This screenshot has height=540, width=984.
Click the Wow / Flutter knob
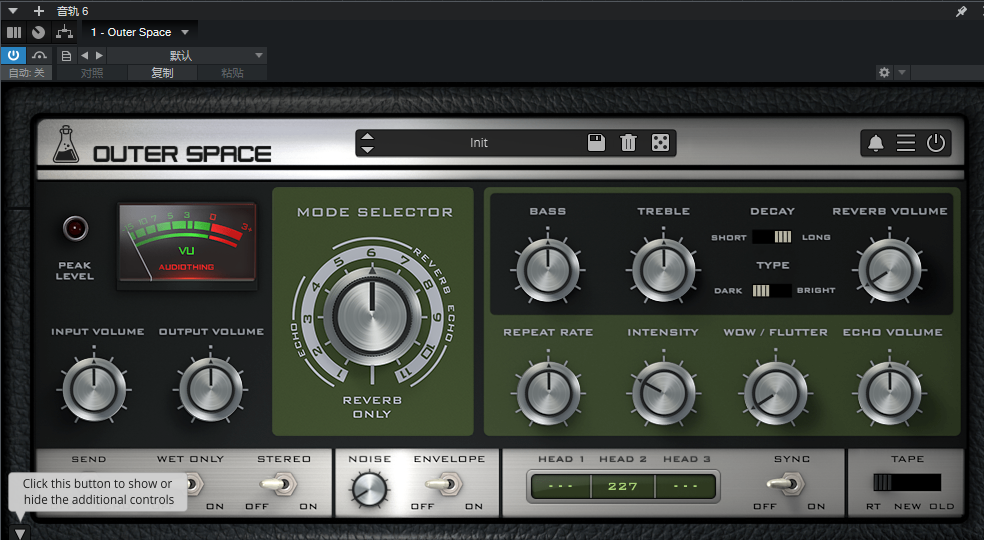click(x=775, y=393)
